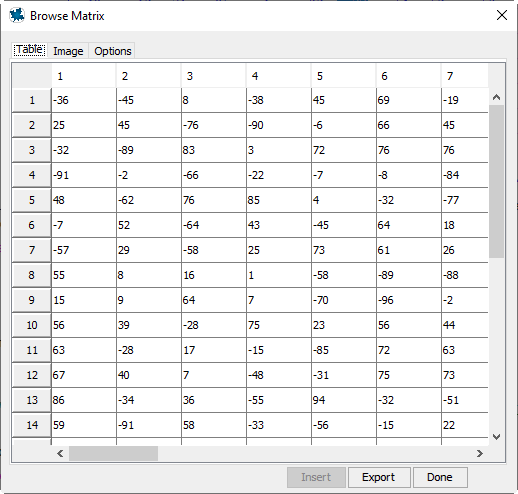The image size is (518, 494).
Task: Select column header 4
Action: (x=279, y=76)
